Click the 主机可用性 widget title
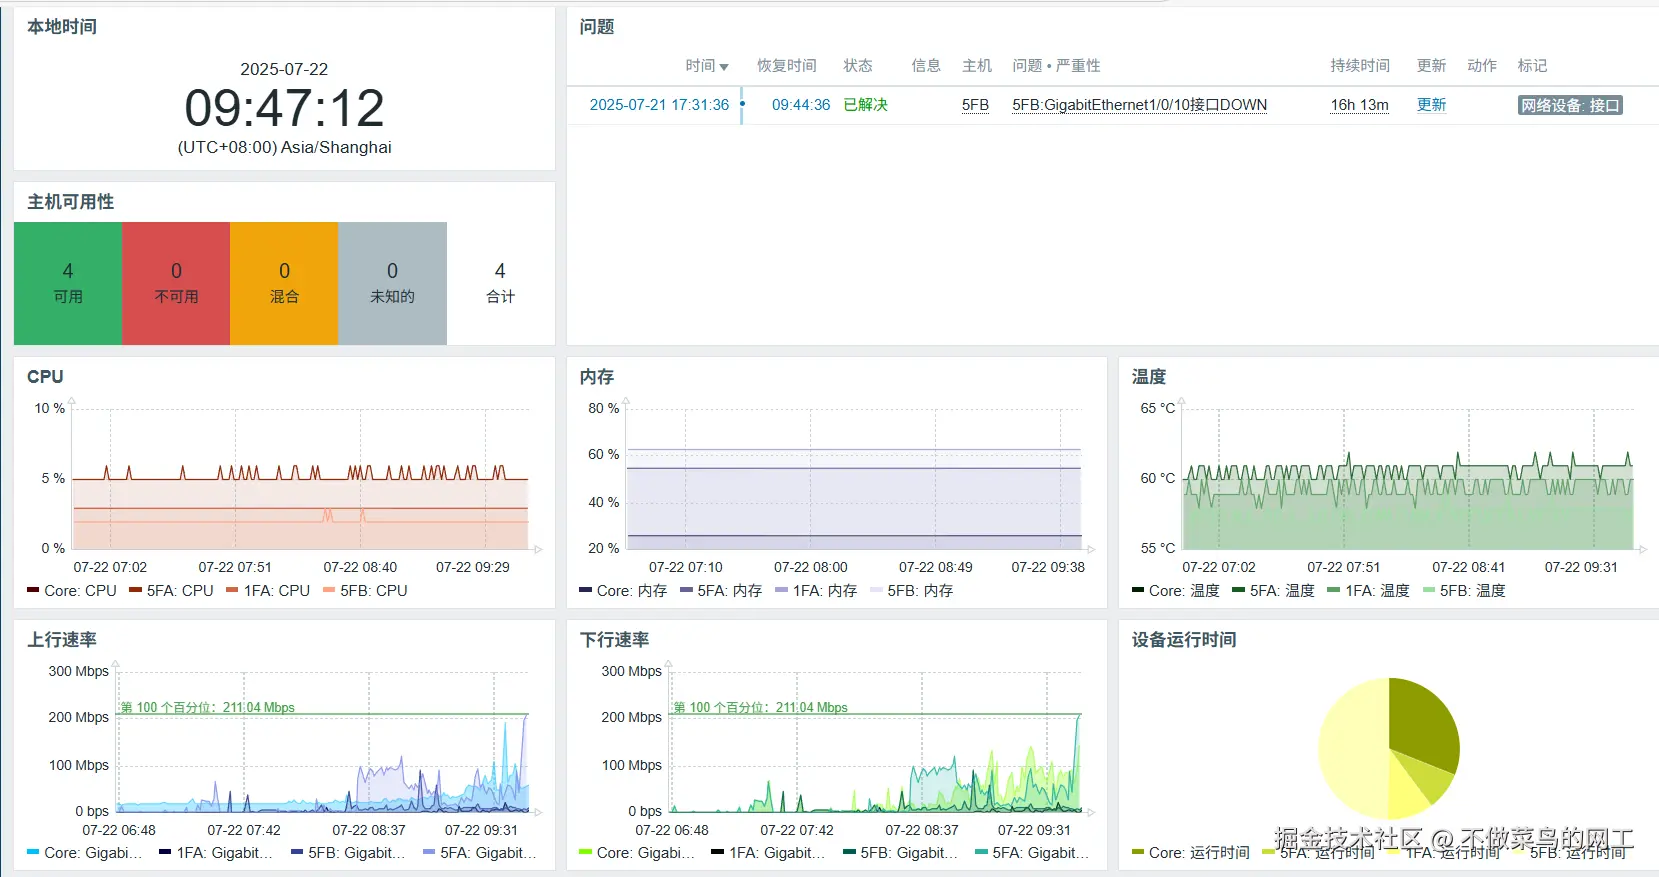The height and width of the screenshot is (877, 1659). tap(70, 202)
